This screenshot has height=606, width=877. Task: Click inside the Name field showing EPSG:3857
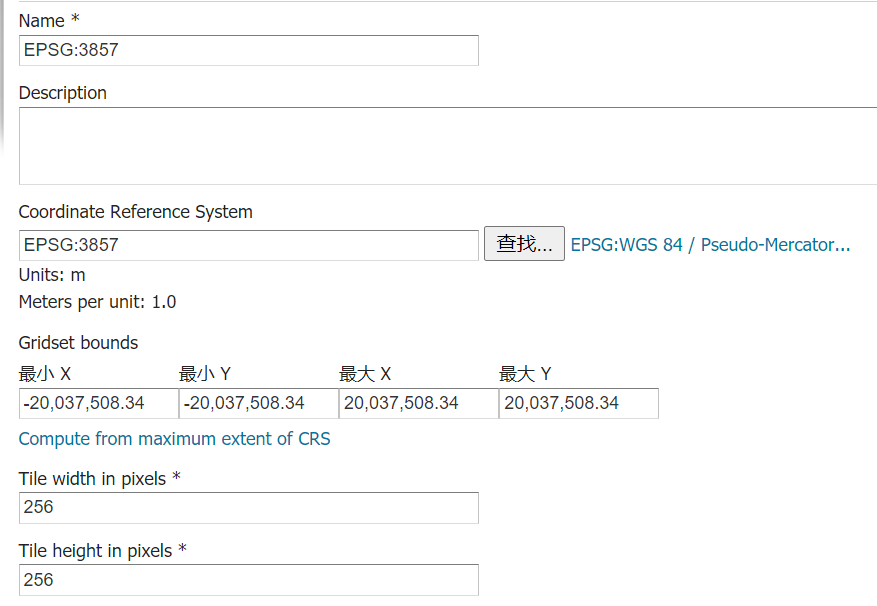[247, 50]
